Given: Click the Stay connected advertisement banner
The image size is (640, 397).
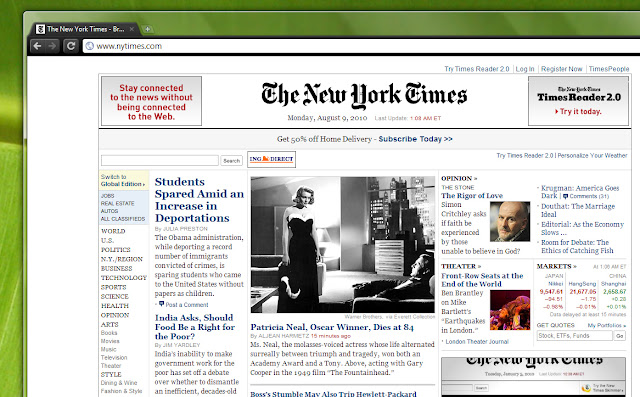Looking at the screenshot, I should click(151, 101).
